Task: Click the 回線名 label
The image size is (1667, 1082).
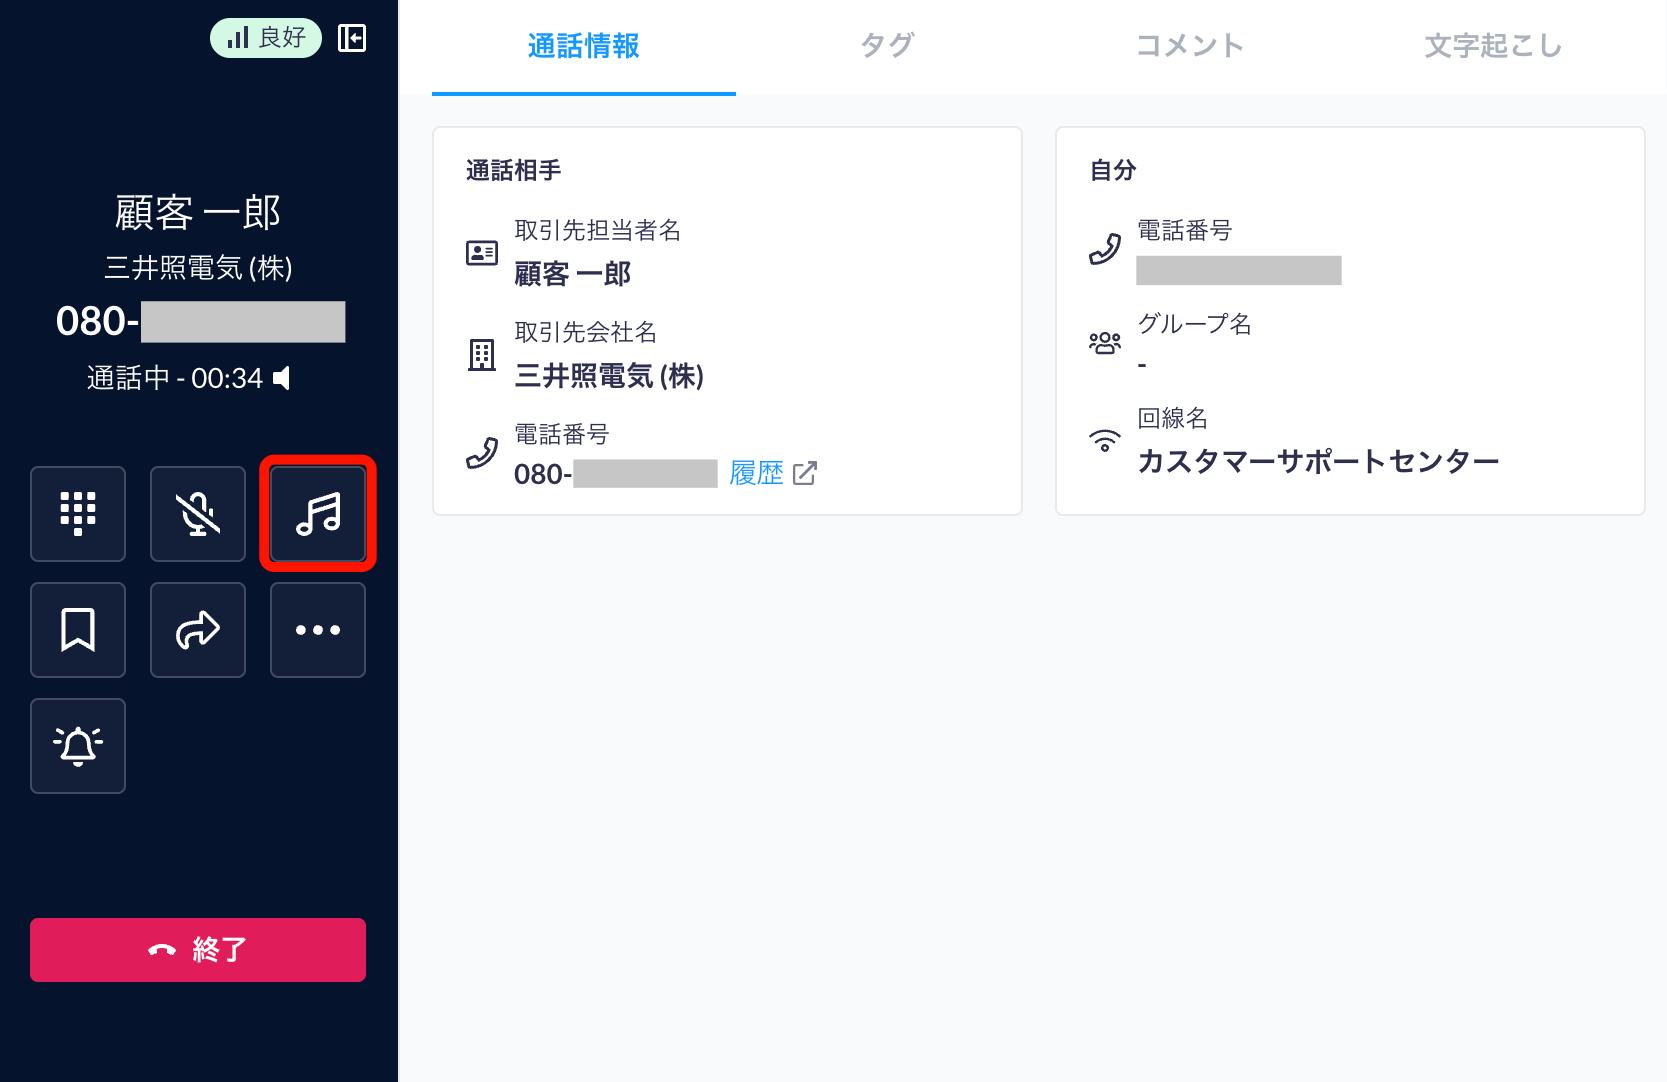Action: [1173, 418]
